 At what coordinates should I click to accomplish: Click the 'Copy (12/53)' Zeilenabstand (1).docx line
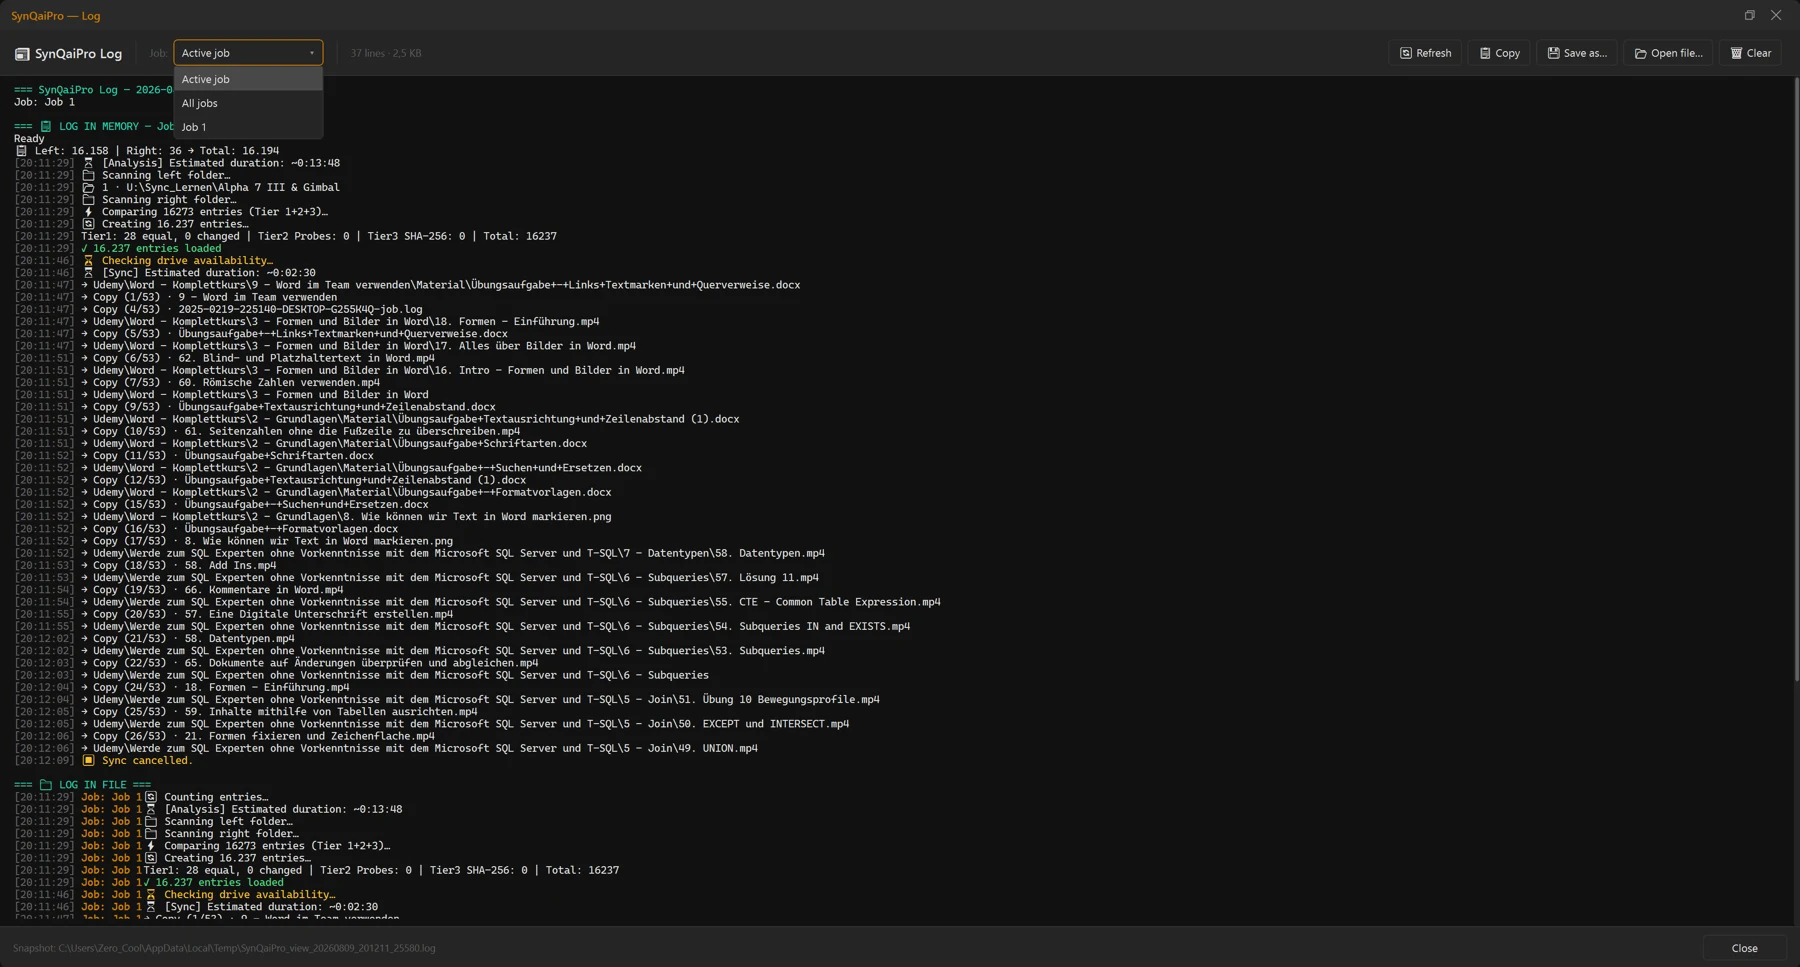click(270, 480)
